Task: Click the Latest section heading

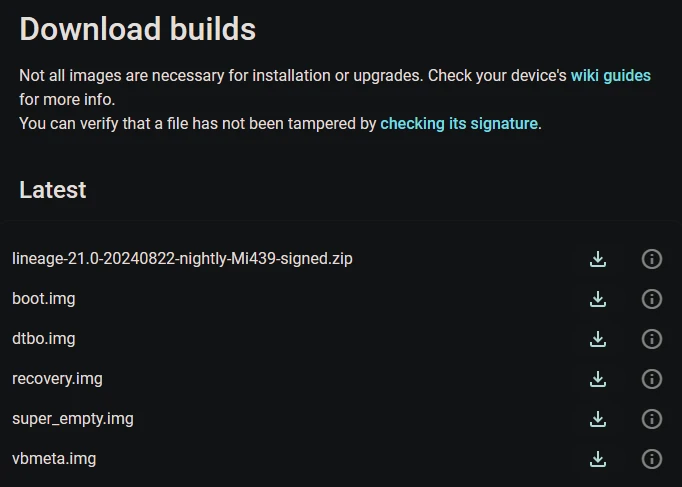Action: click(x=53, y=190)
